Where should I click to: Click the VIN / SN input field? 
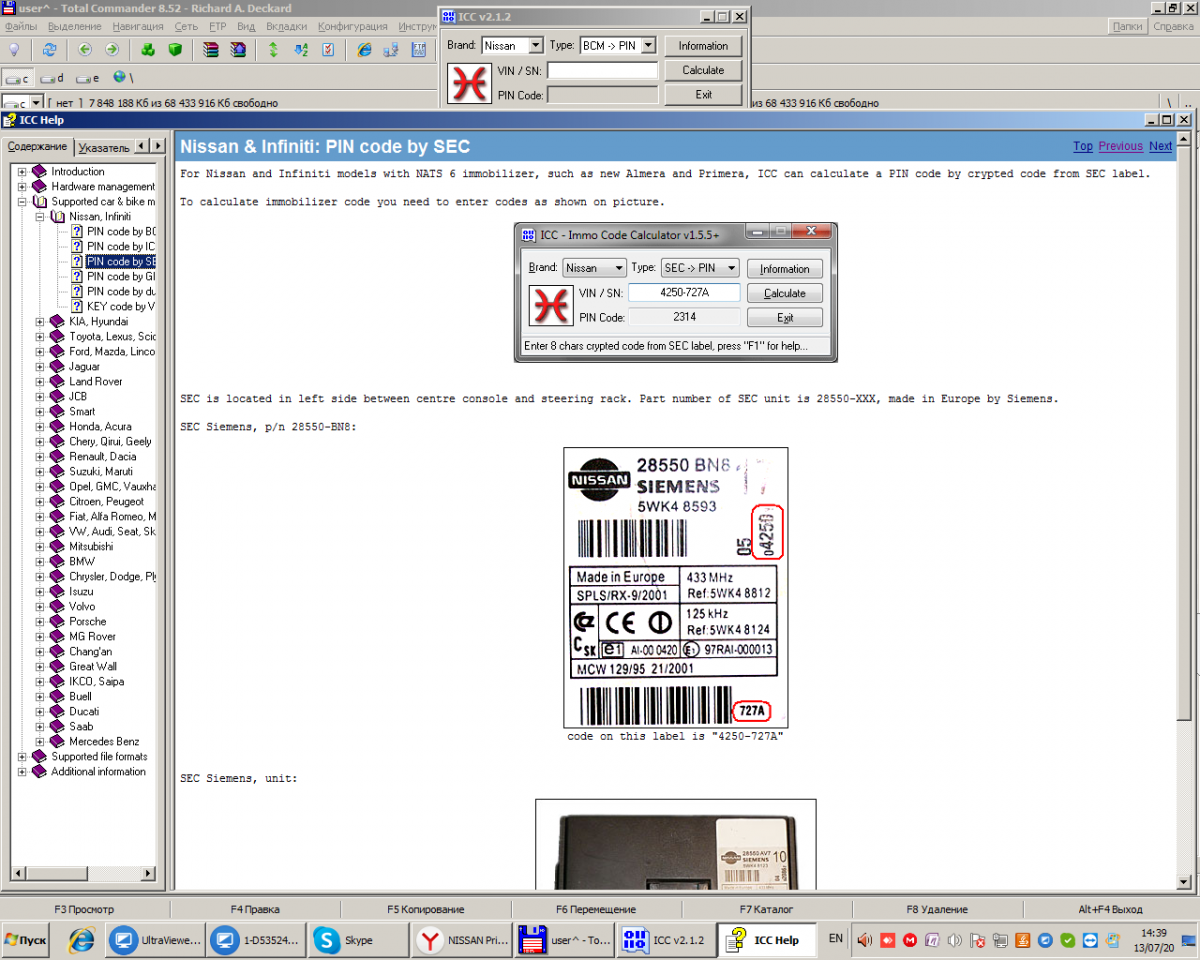[602, 71]
